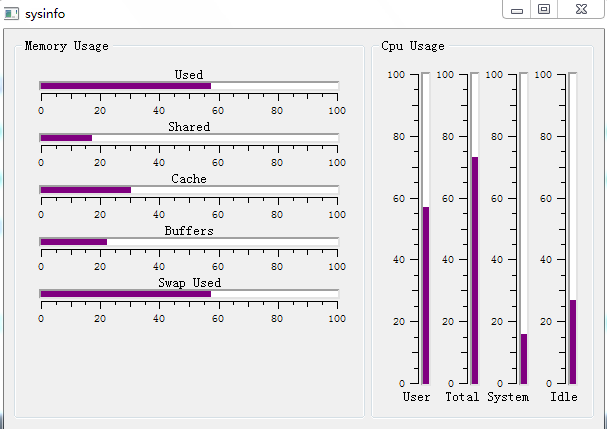Screen dimensions: 607x429
Task: Select the Swap Used progress bar
Action: [188, 294]
